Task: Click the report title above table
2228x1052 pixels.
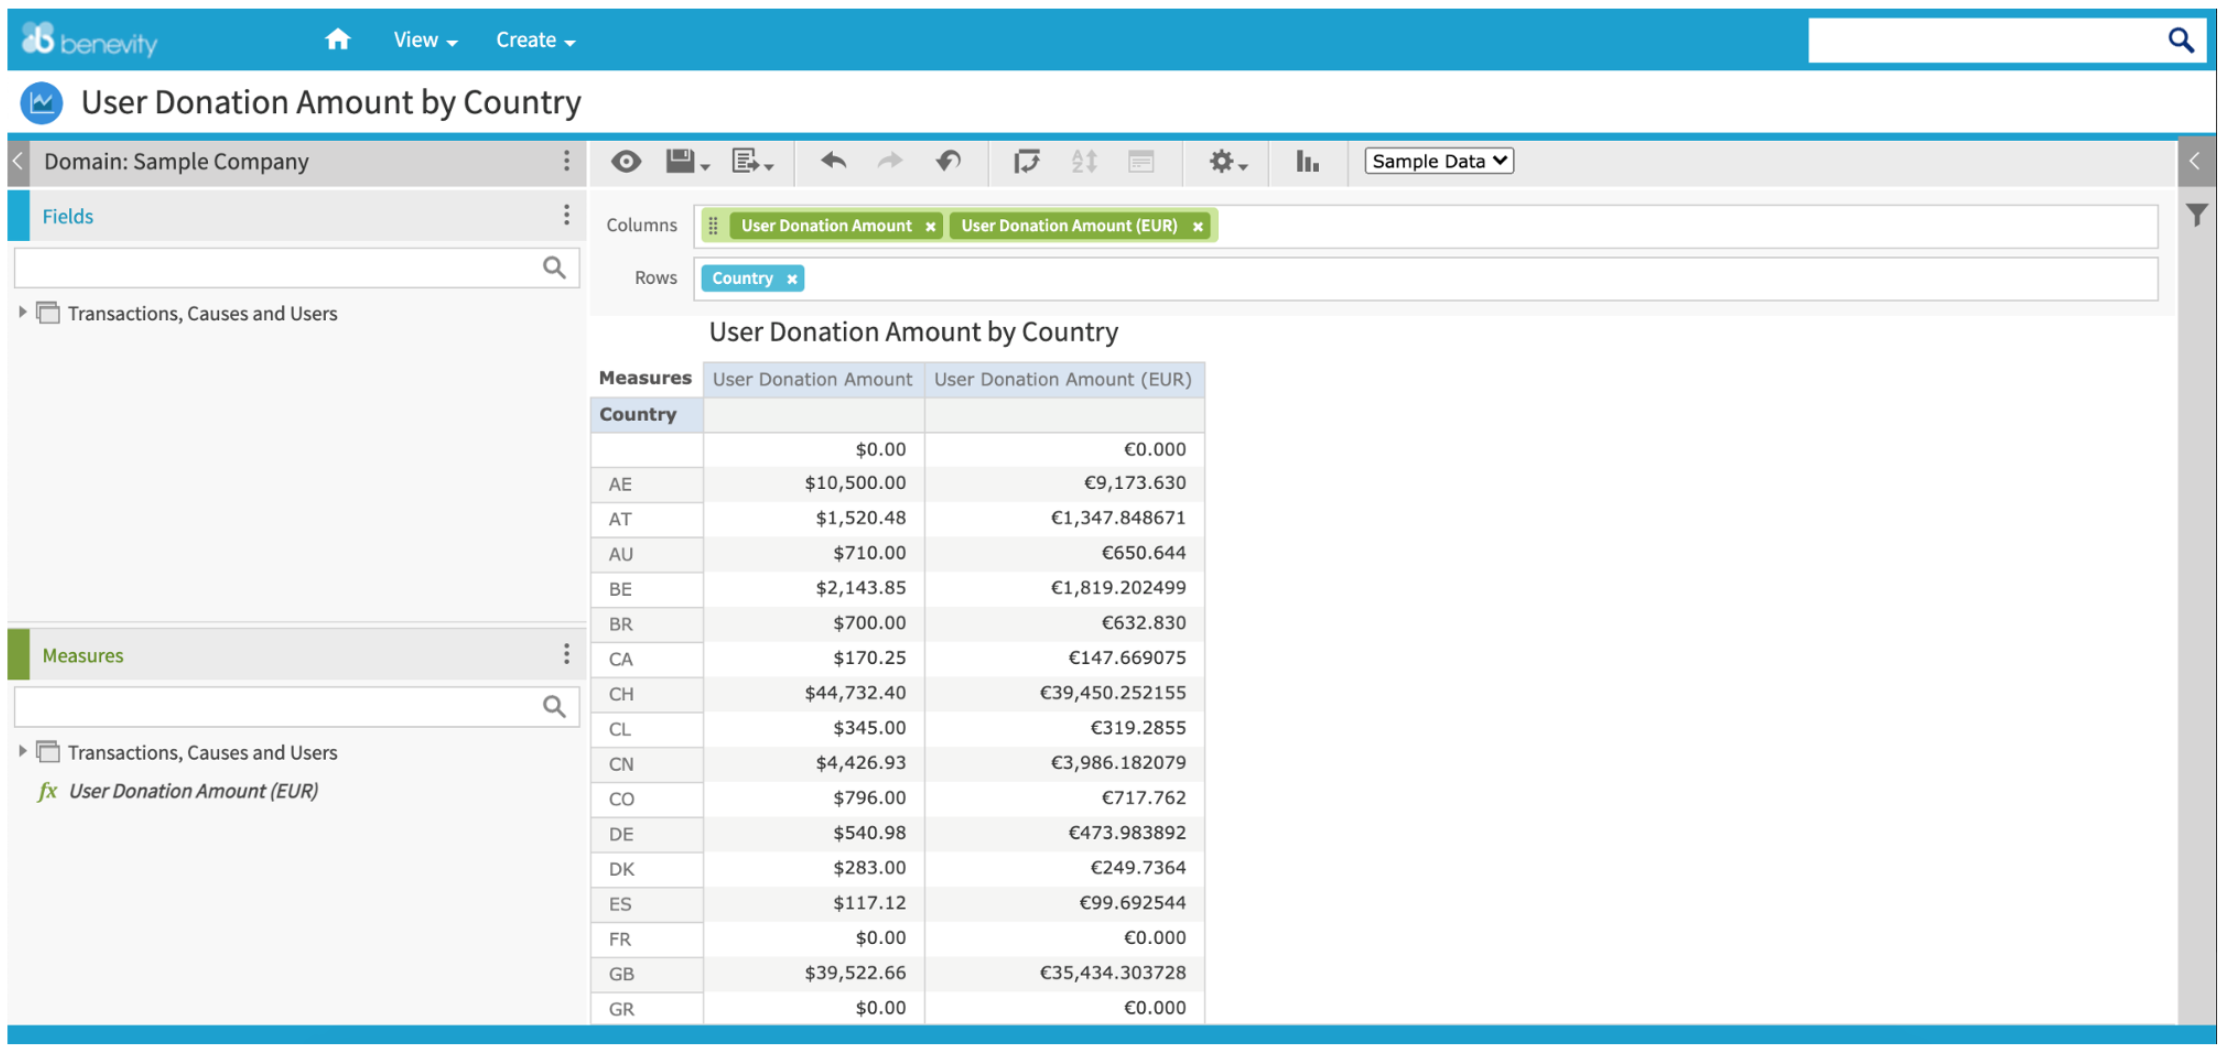Action: click(x=913, y=332)
